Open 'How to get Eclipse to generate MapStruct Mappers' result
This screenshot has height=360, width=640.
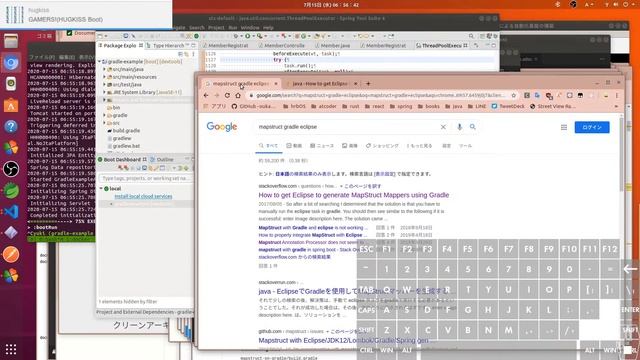353,195
